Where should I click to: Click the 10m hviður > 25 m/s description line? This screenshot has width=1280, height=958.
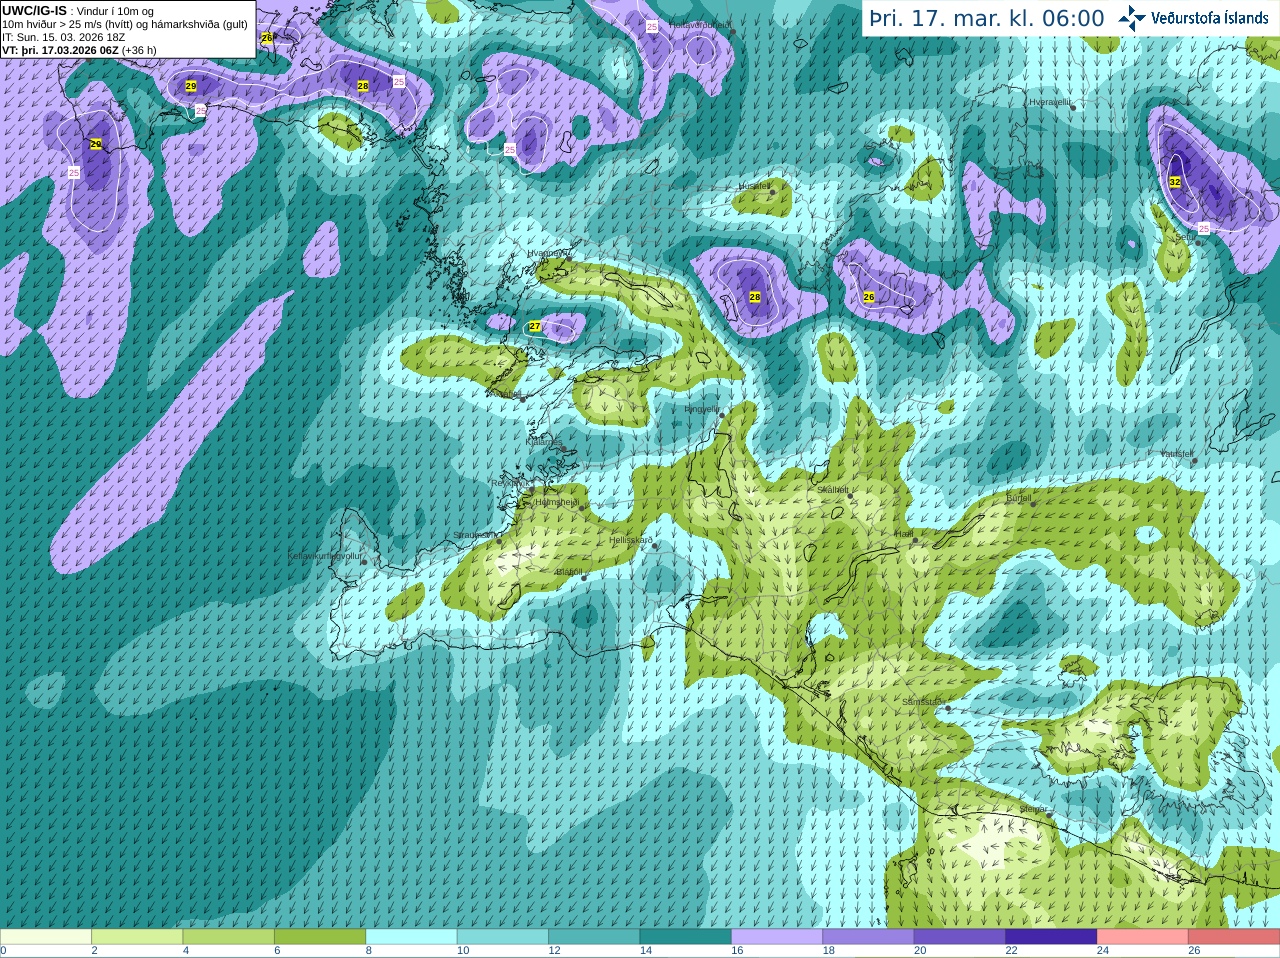[125, 24]
